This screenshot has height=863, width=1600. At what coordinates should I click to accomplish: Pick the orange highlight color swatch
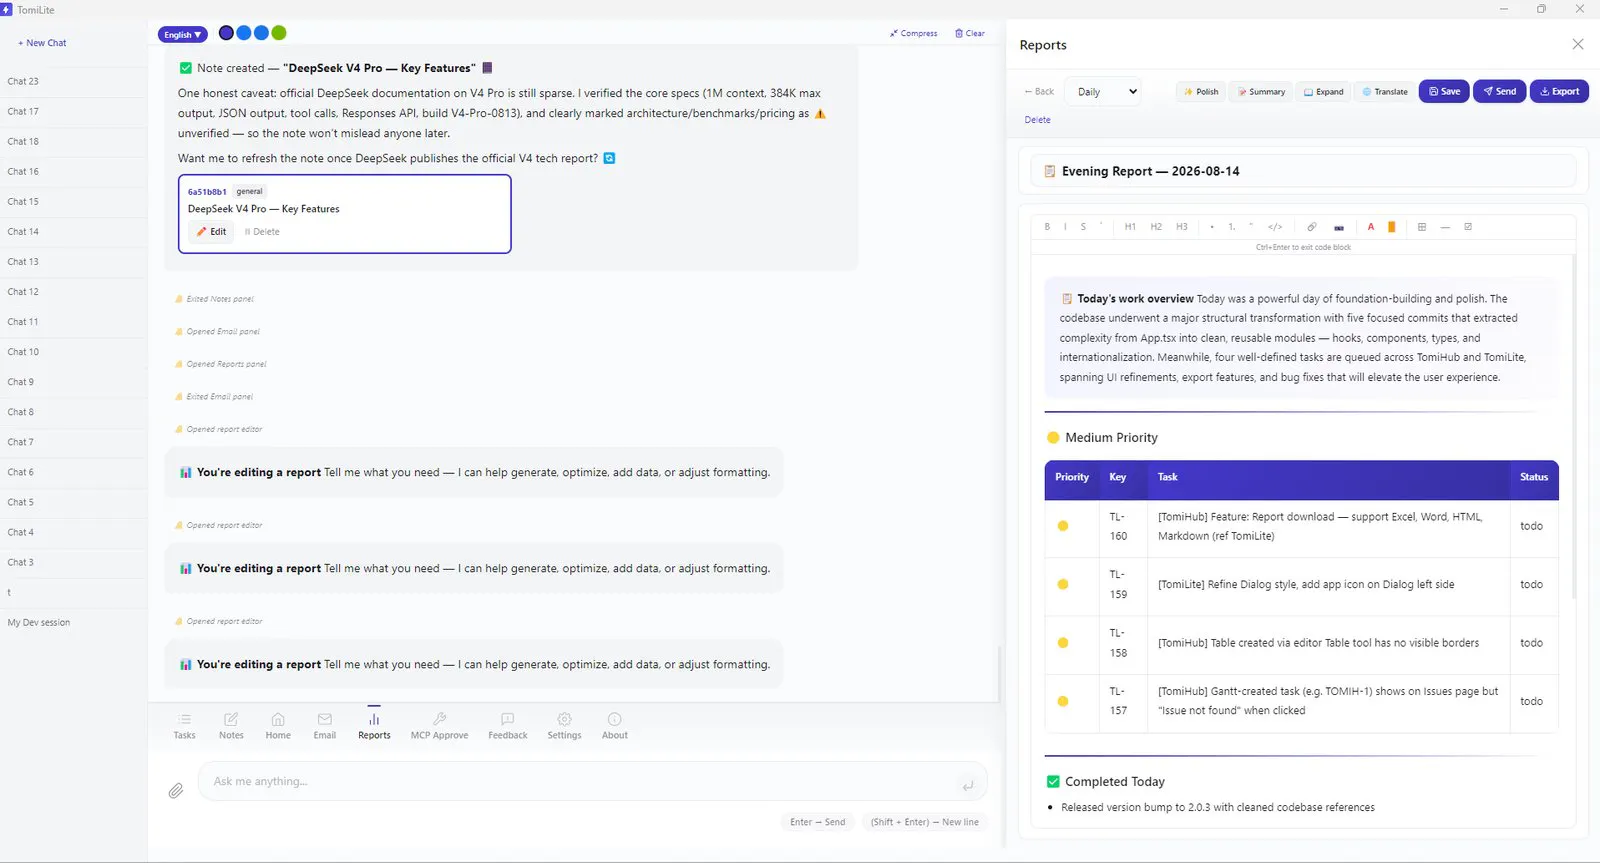(1391, 227)
